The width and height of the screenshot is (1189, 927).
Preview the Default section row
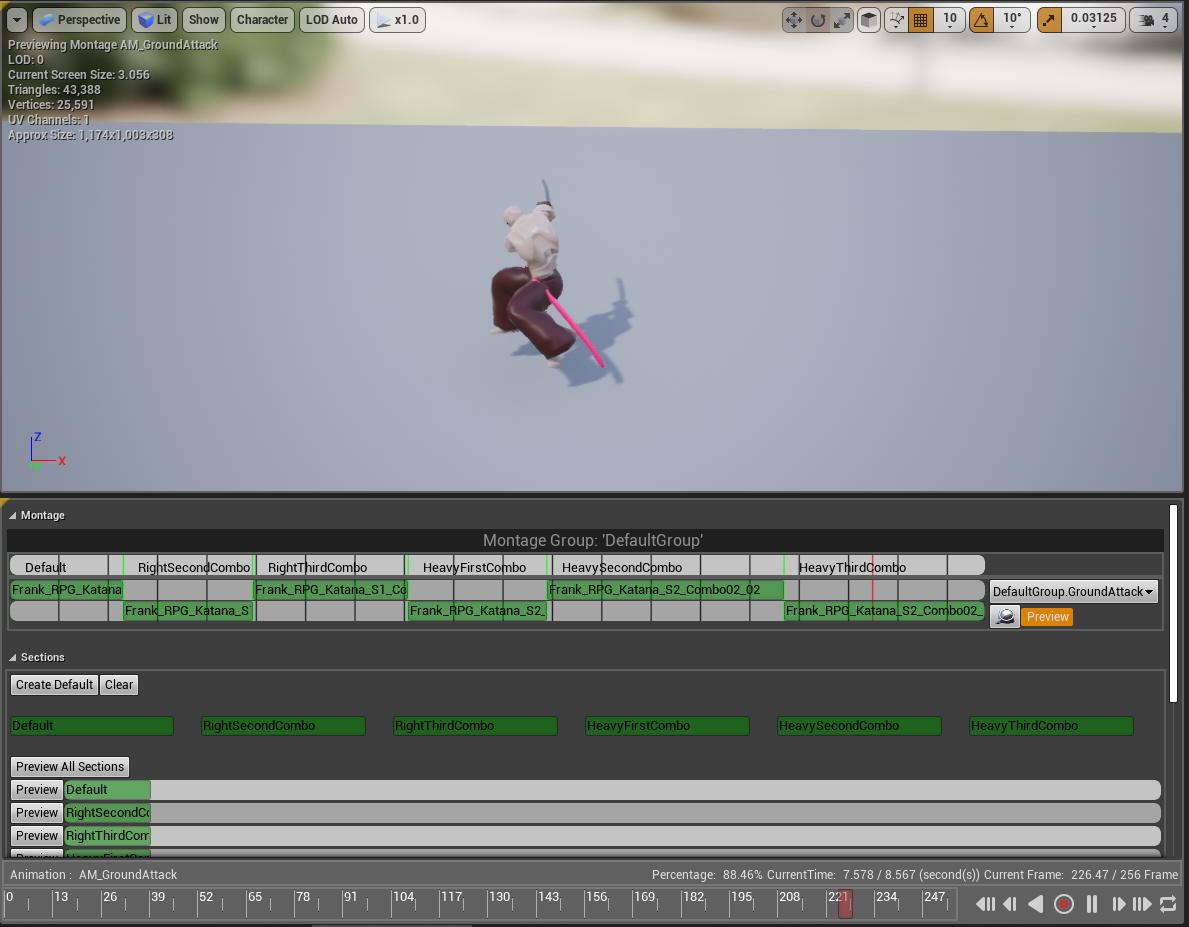[x=36, y=790]
